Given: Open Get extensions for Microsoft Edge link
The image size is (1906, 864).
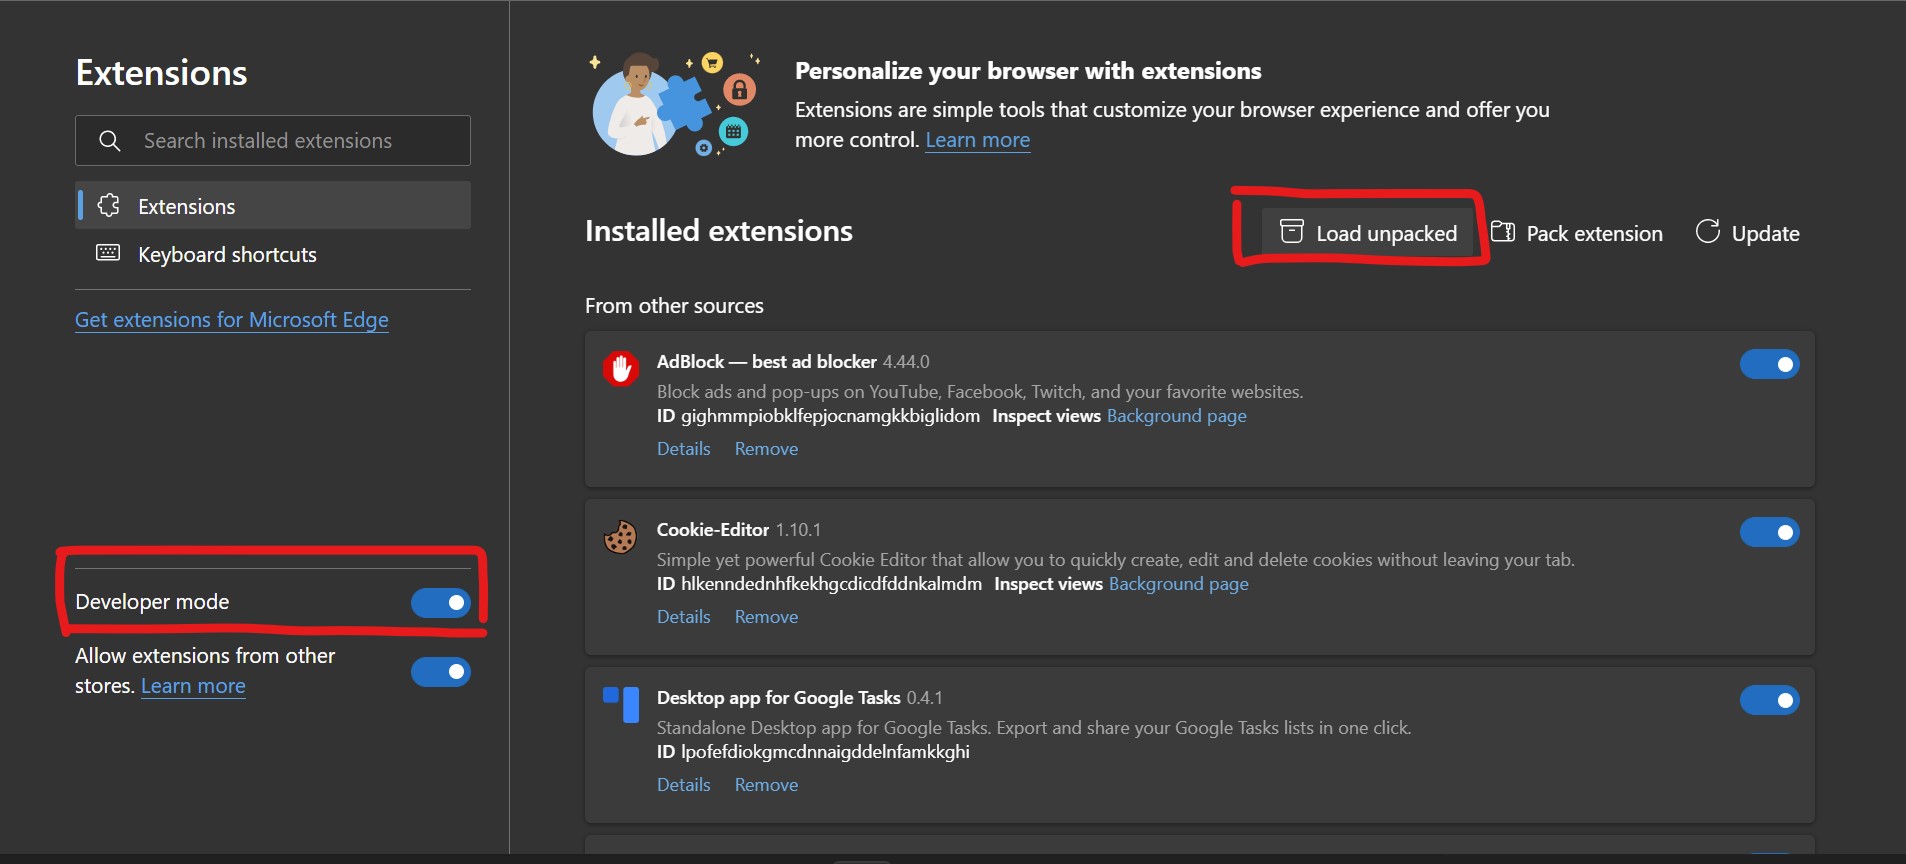Looking at the screenshot, I should point(232,320).
